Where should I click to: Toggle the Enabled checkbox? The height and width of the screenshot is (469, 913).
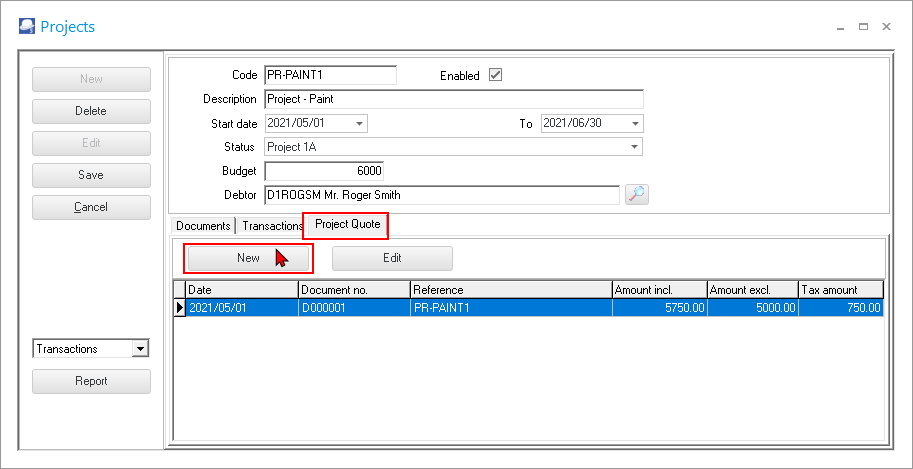(495, 75)
